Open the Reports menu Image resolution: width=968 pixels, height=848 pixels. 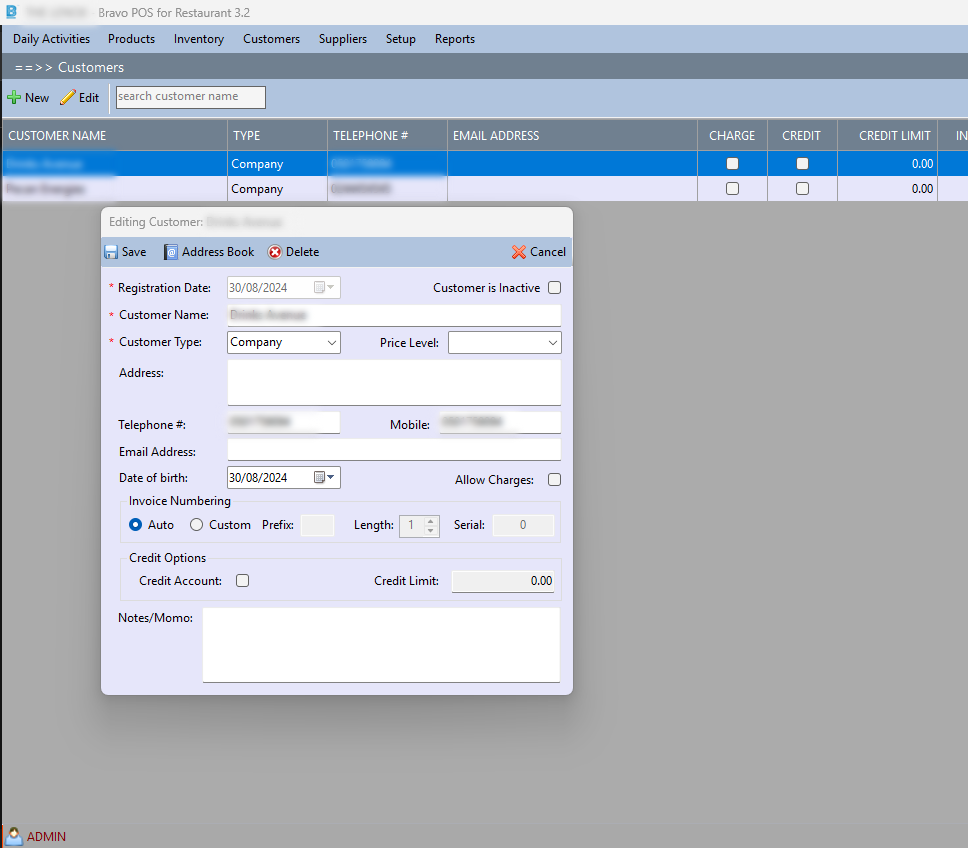tap(454, 39)
